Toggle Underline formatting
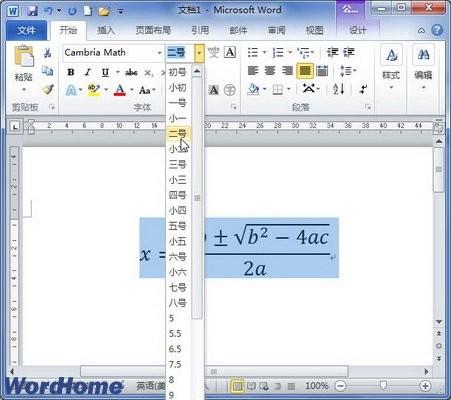 pyautogui.click(x=105, y=72)
